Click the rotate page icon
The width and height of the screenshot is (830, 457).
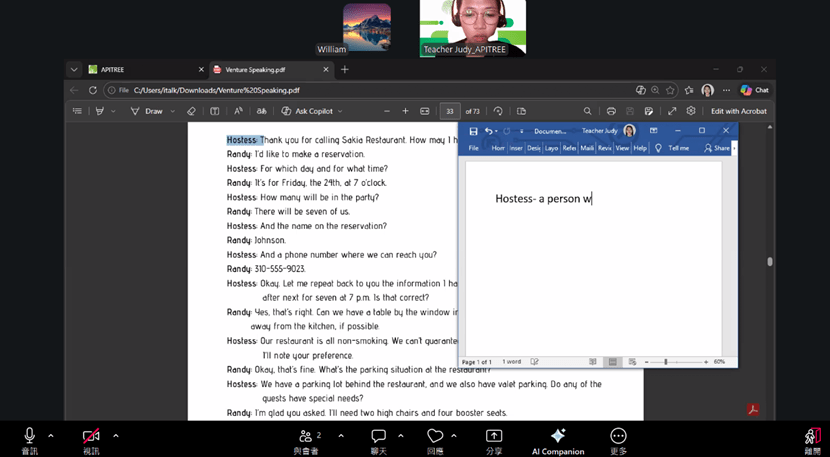498,111
